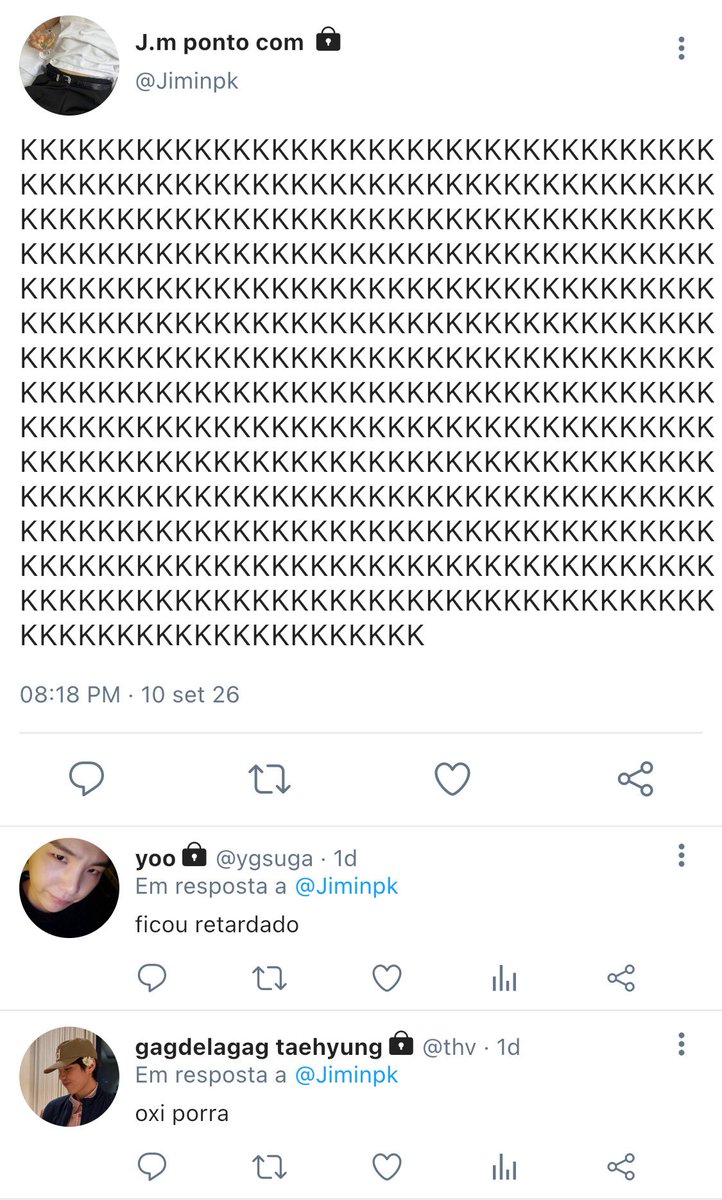Reply to the 'oxi porra' comment

click(x=151, y=1166)
